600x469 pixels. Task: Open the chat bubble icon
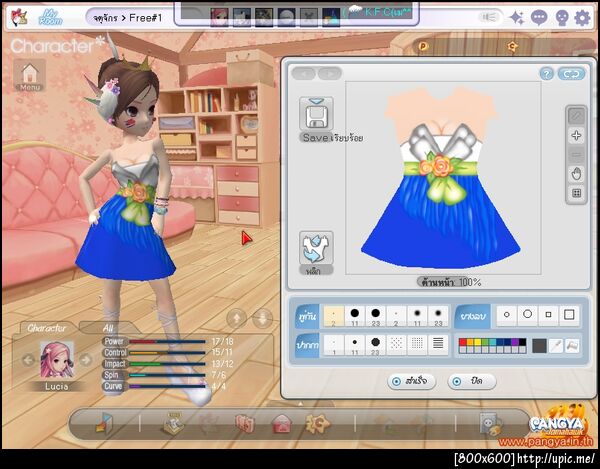[539, 18]
